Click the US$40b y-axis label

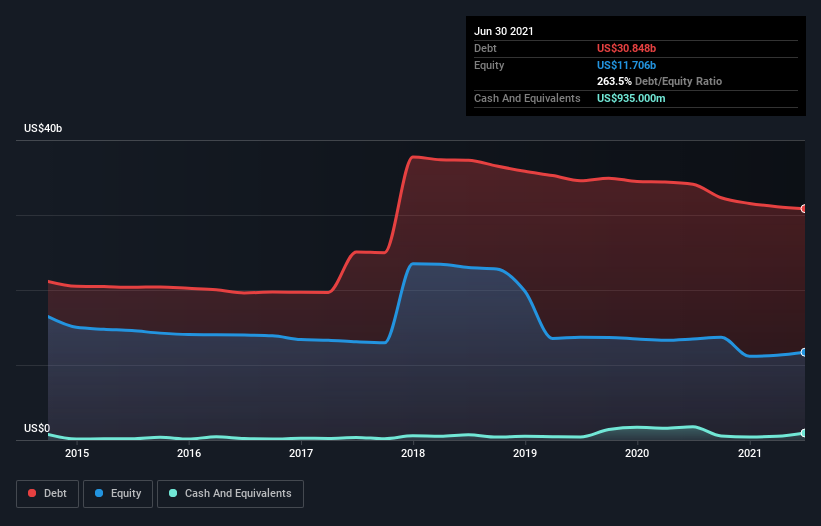(43, 128)
